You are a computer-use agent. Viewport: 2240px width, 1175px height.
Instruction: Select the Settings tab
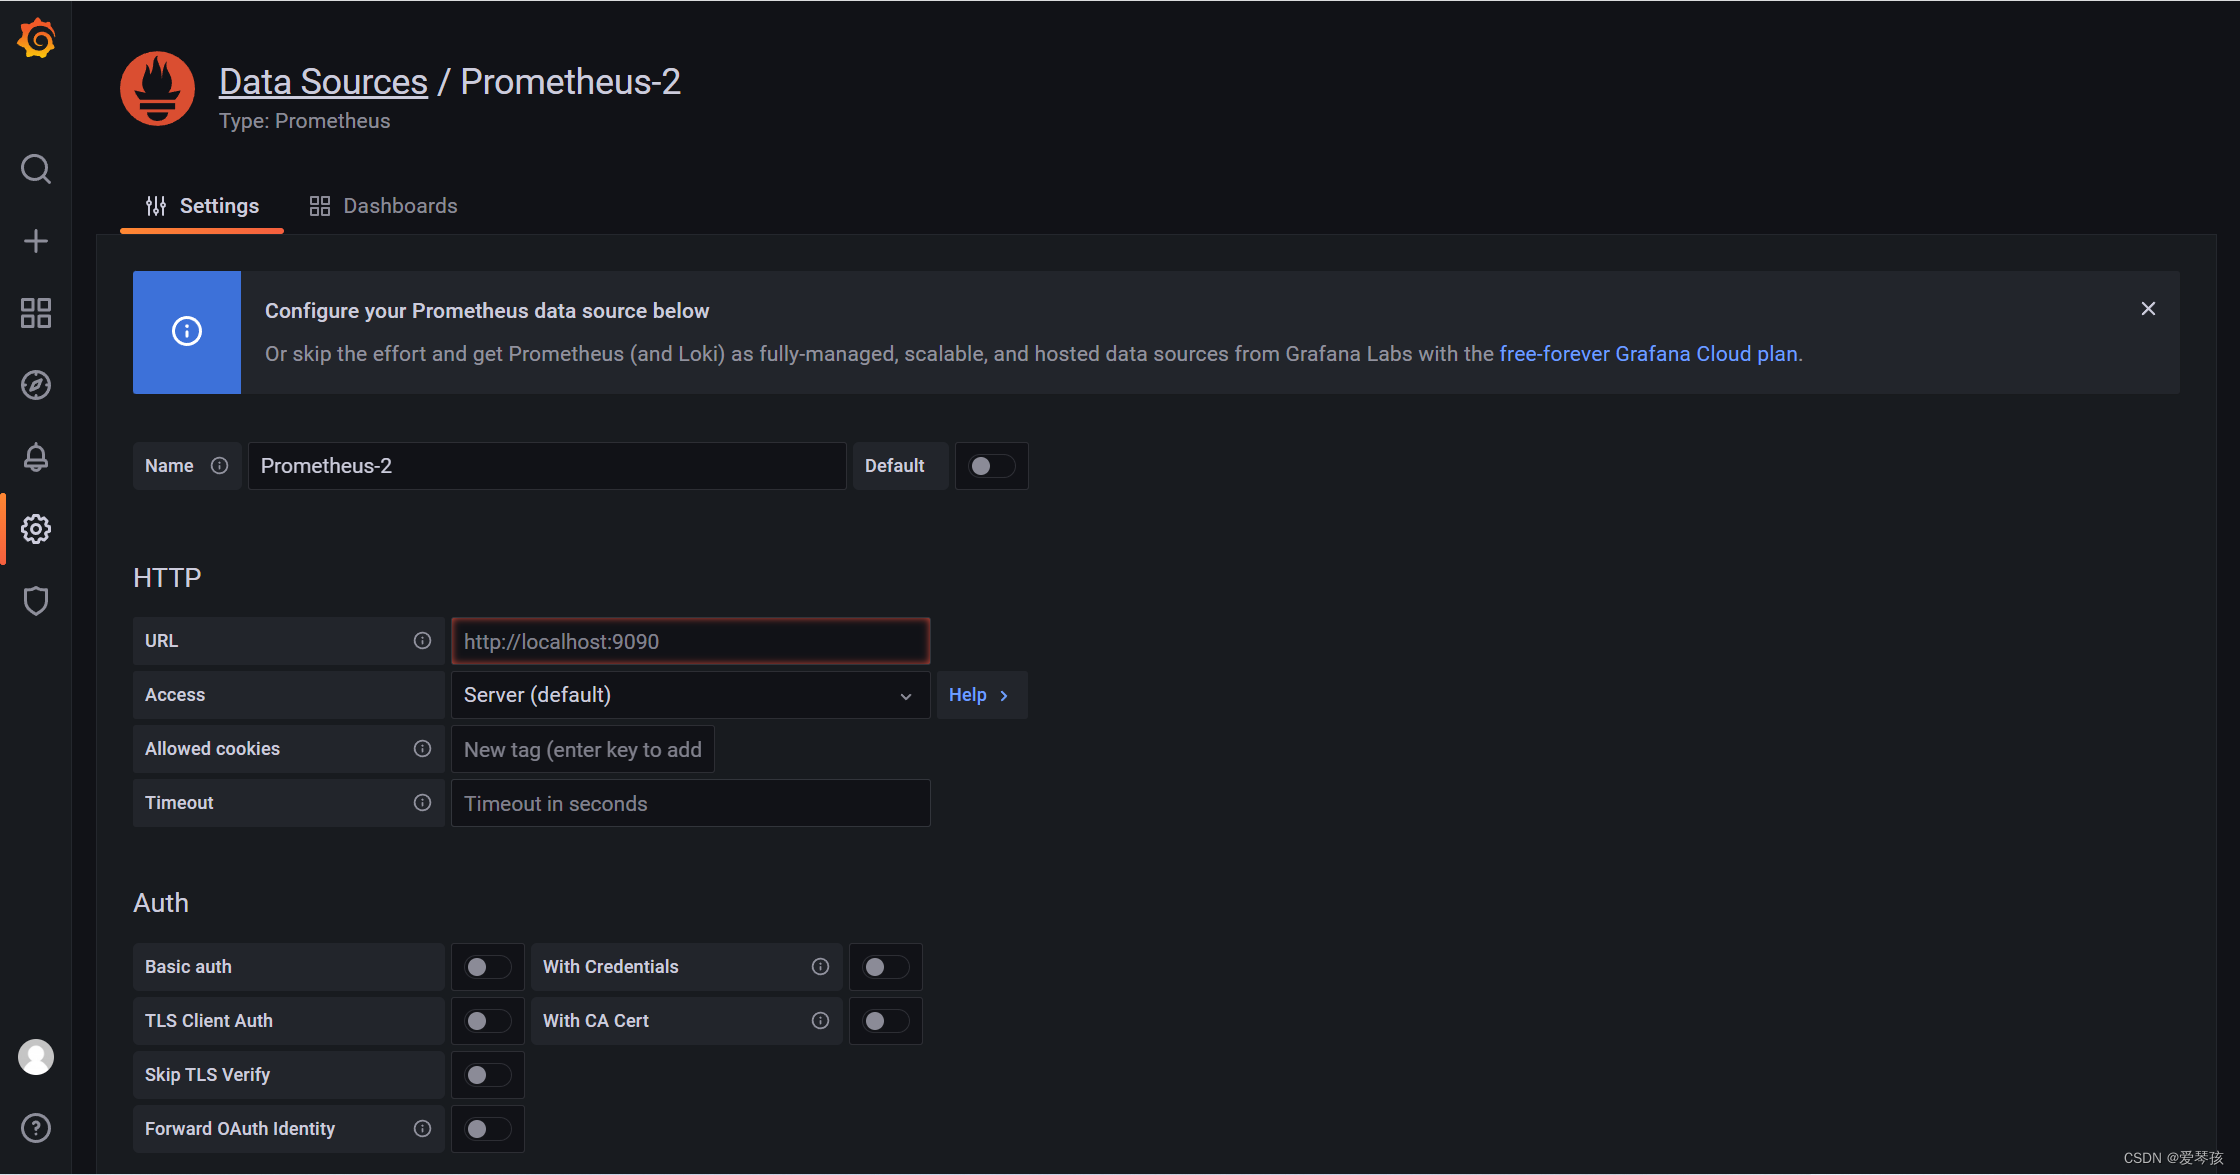202,205
